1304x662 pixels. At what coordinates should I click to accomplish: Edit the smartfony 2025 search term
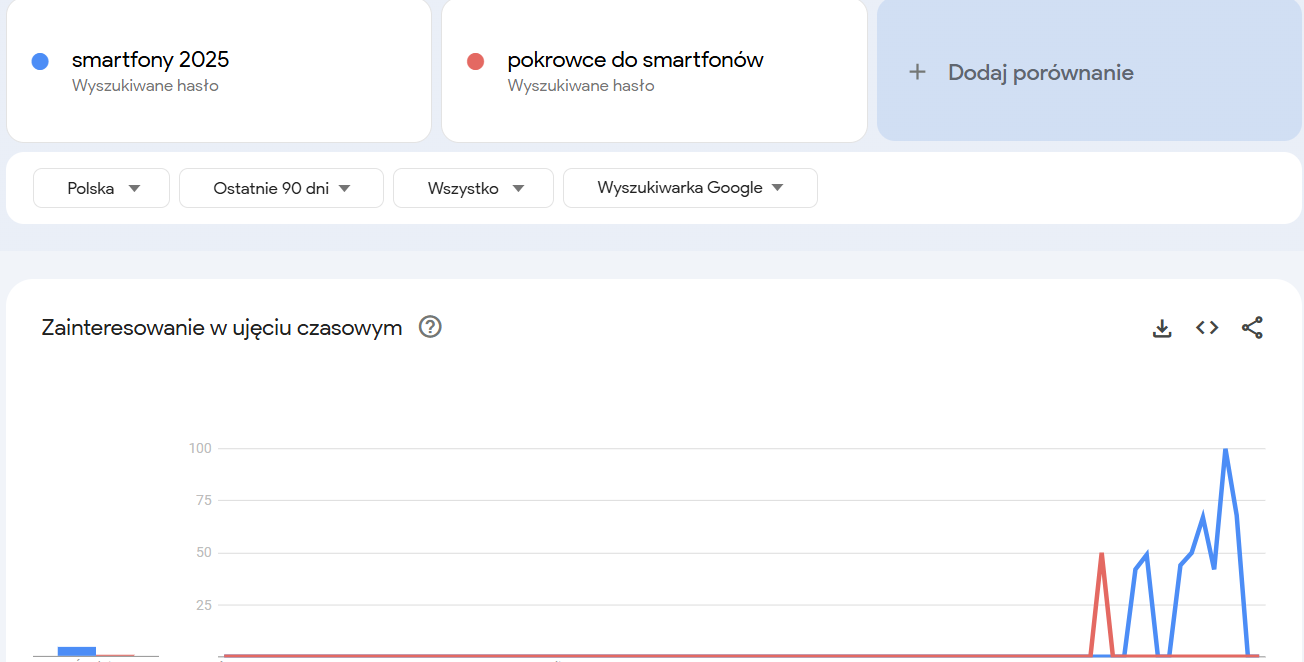click(150, 60)
